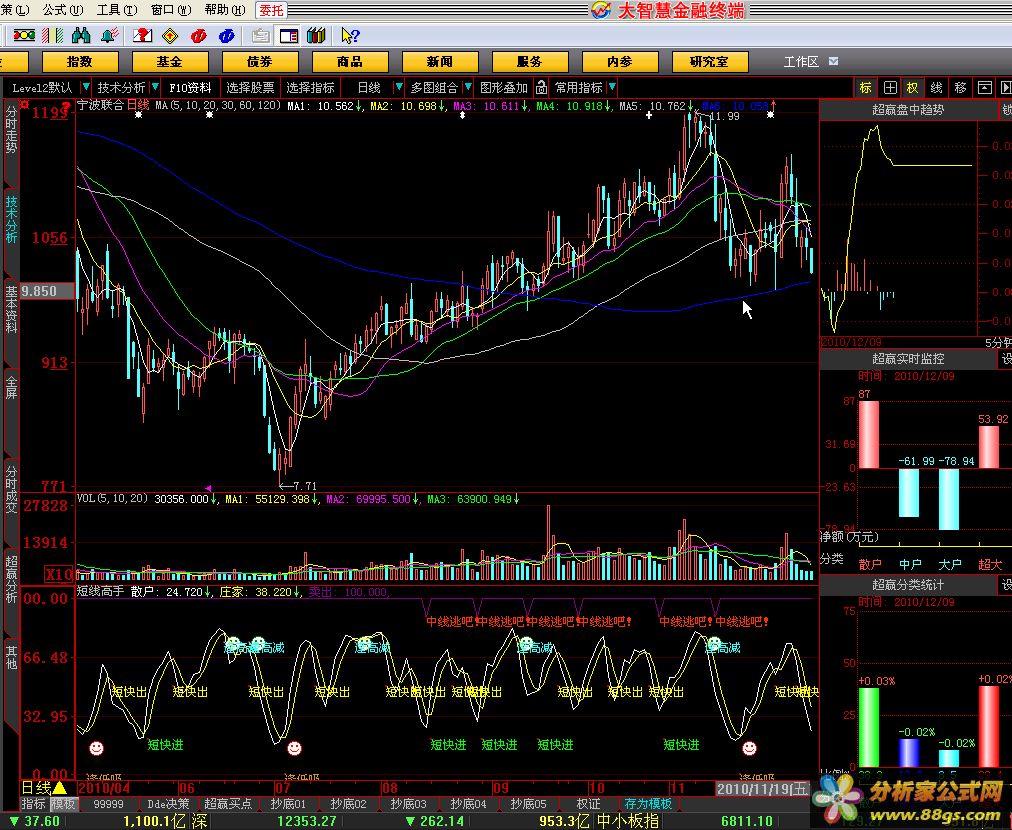Switch bottom bar to 指标 mode
This screenshot has height=830, width=1012.
point(34,804)
